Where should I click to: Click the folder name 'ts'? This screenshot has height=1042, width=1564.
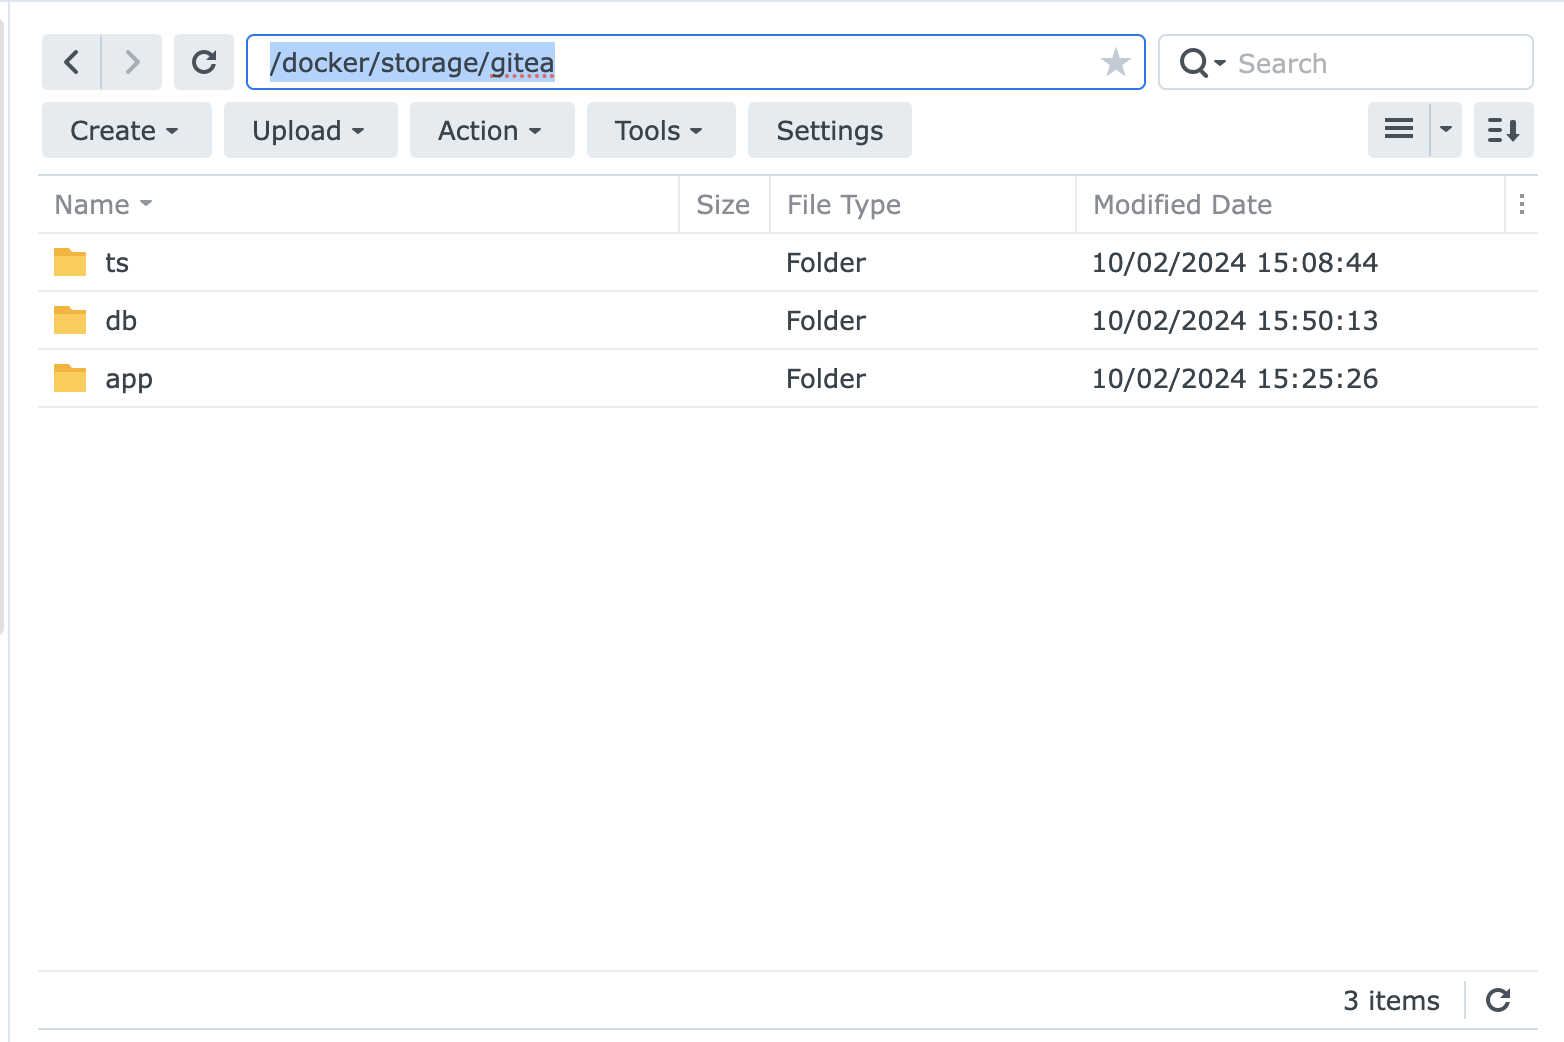point(117,263)
